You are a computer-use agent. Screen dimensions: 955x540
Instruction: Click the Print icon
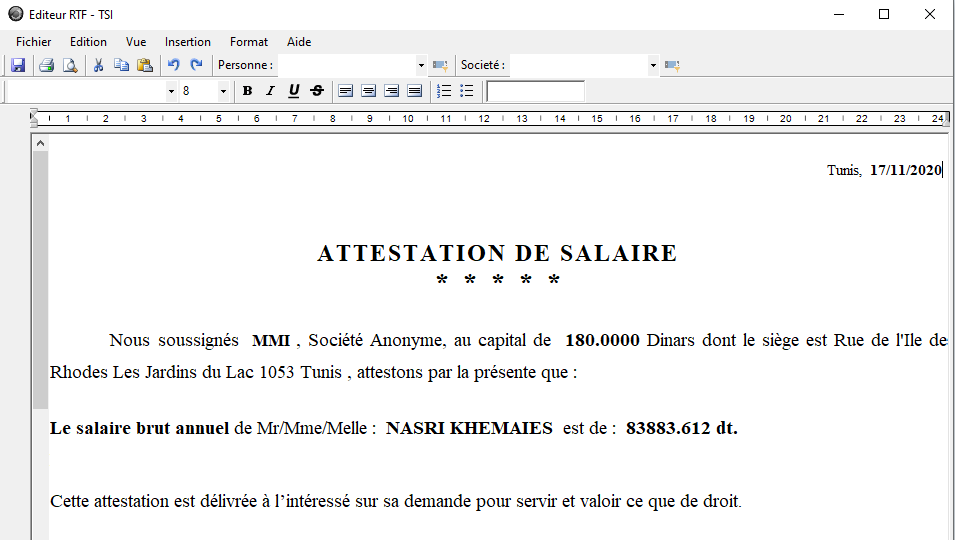point(46,65)
